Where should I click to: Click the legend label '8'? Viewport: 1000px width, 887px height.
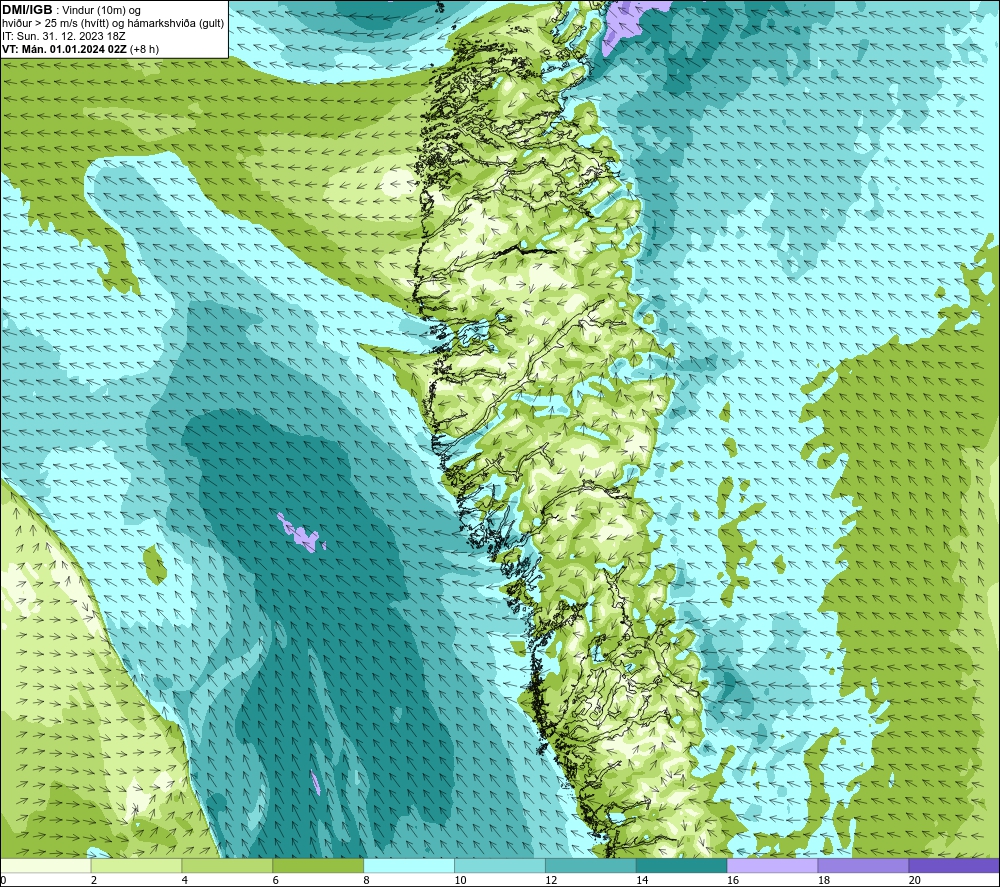pos(366,880)
